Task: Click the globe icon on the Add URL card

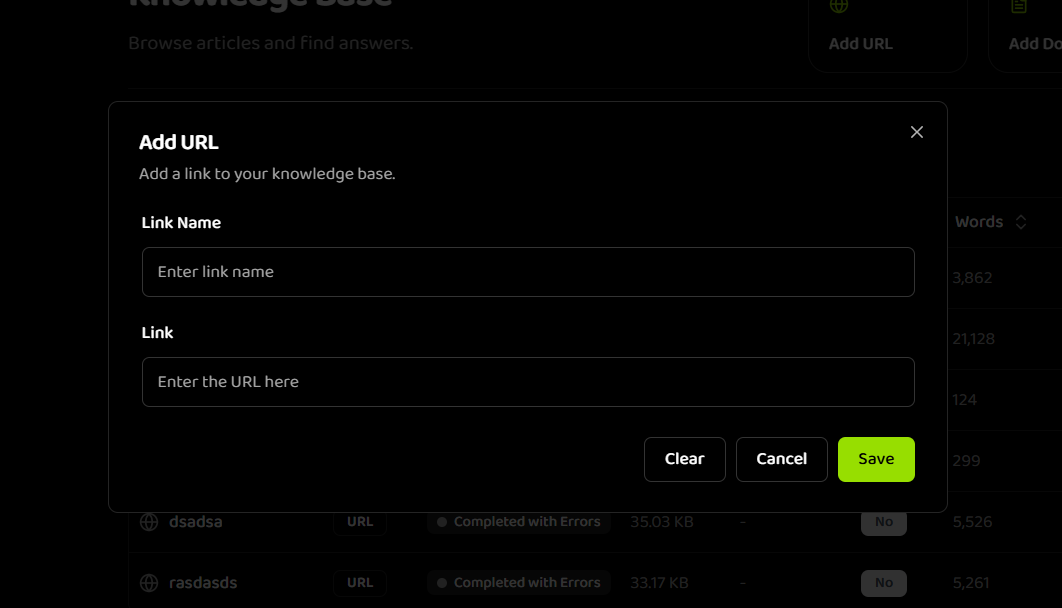Action: point(838,6)
